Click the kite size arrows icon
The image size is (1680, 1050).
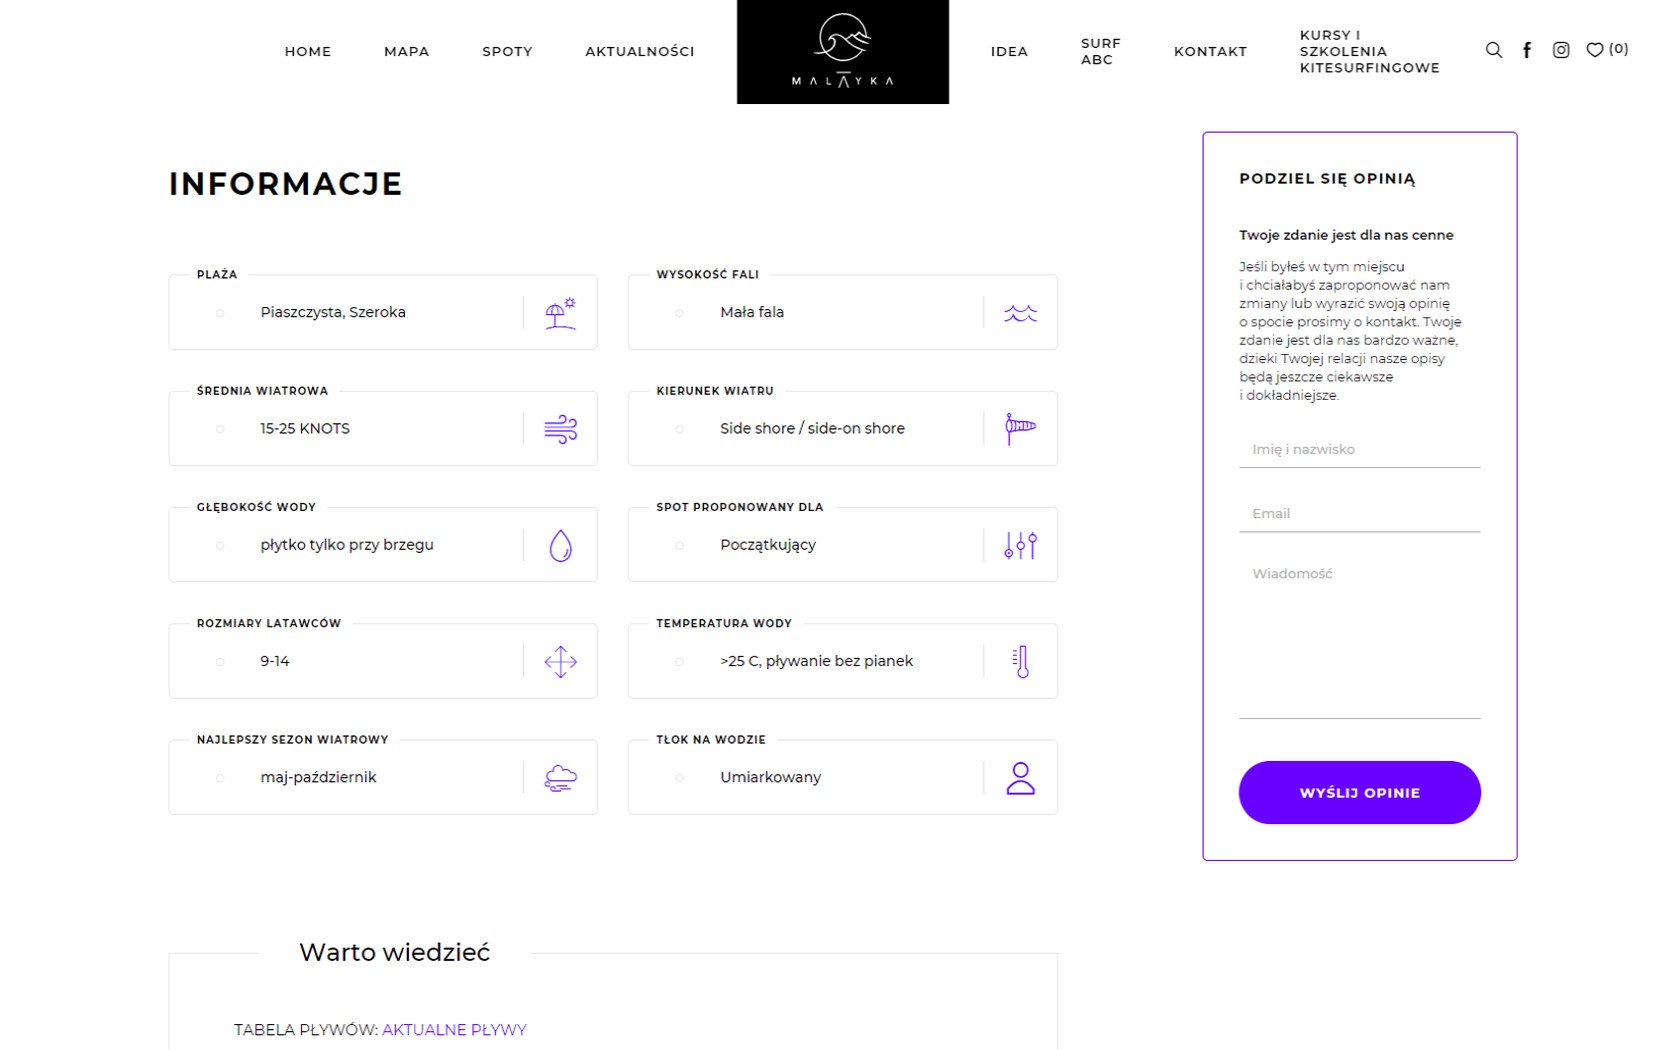click(560, 661)
